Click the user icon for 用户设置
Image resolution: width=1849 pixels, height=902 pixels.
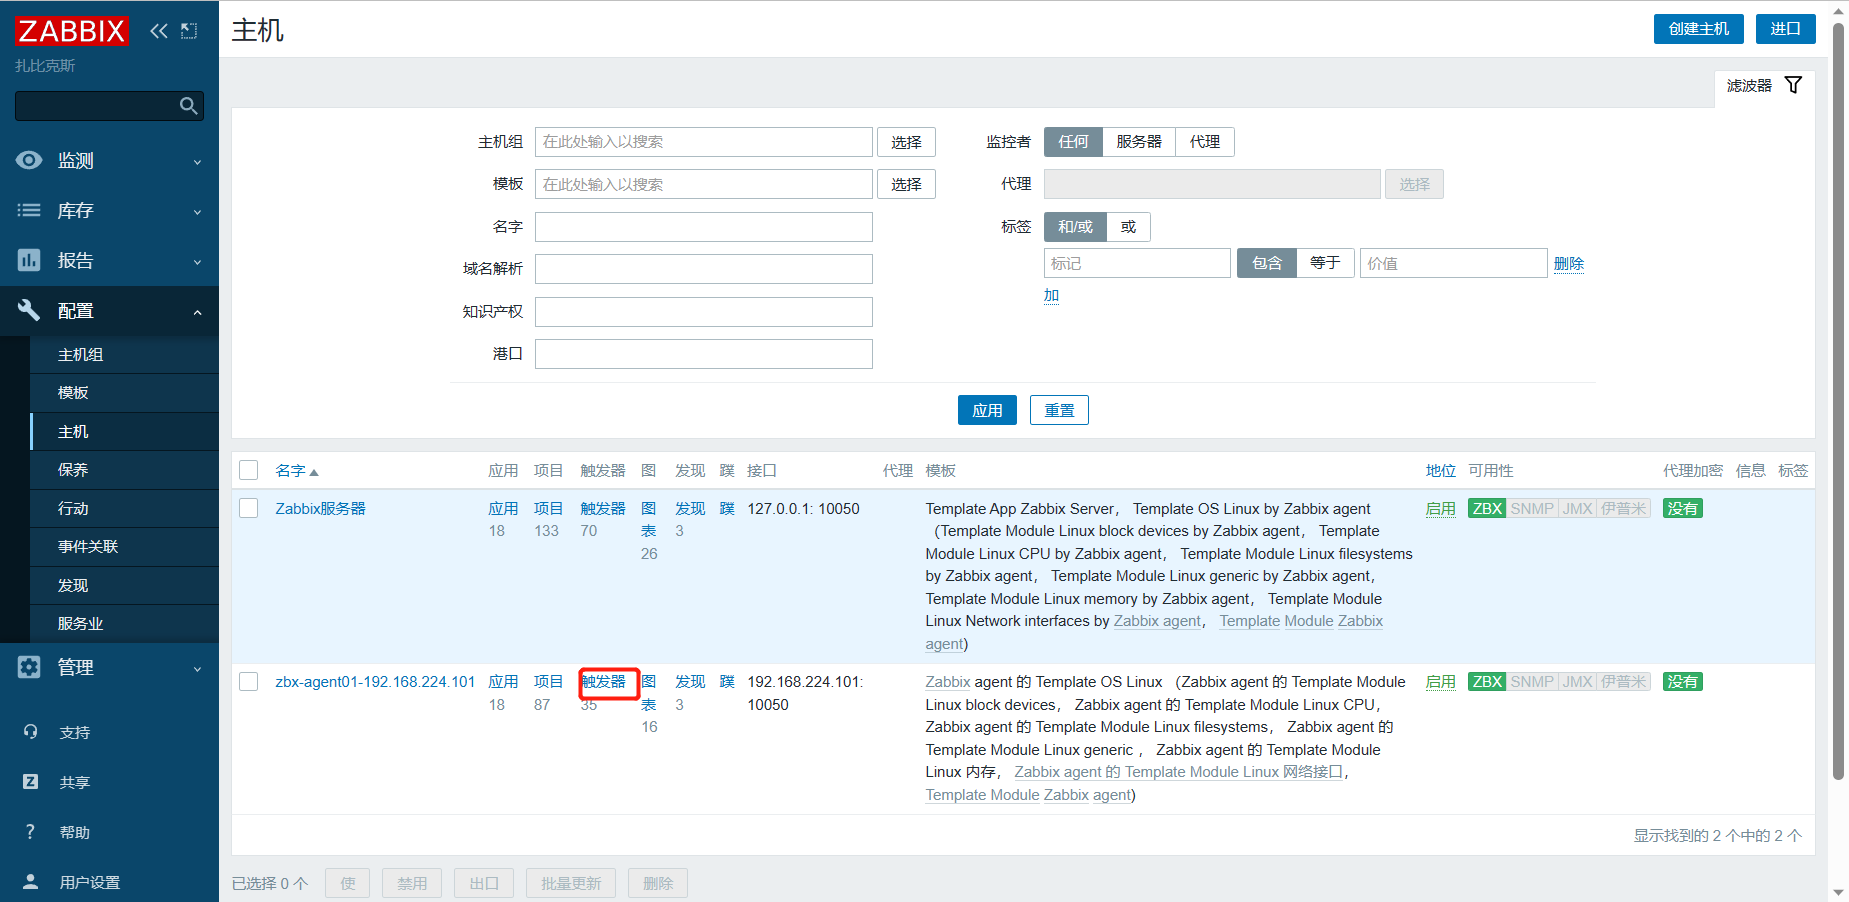31,882
